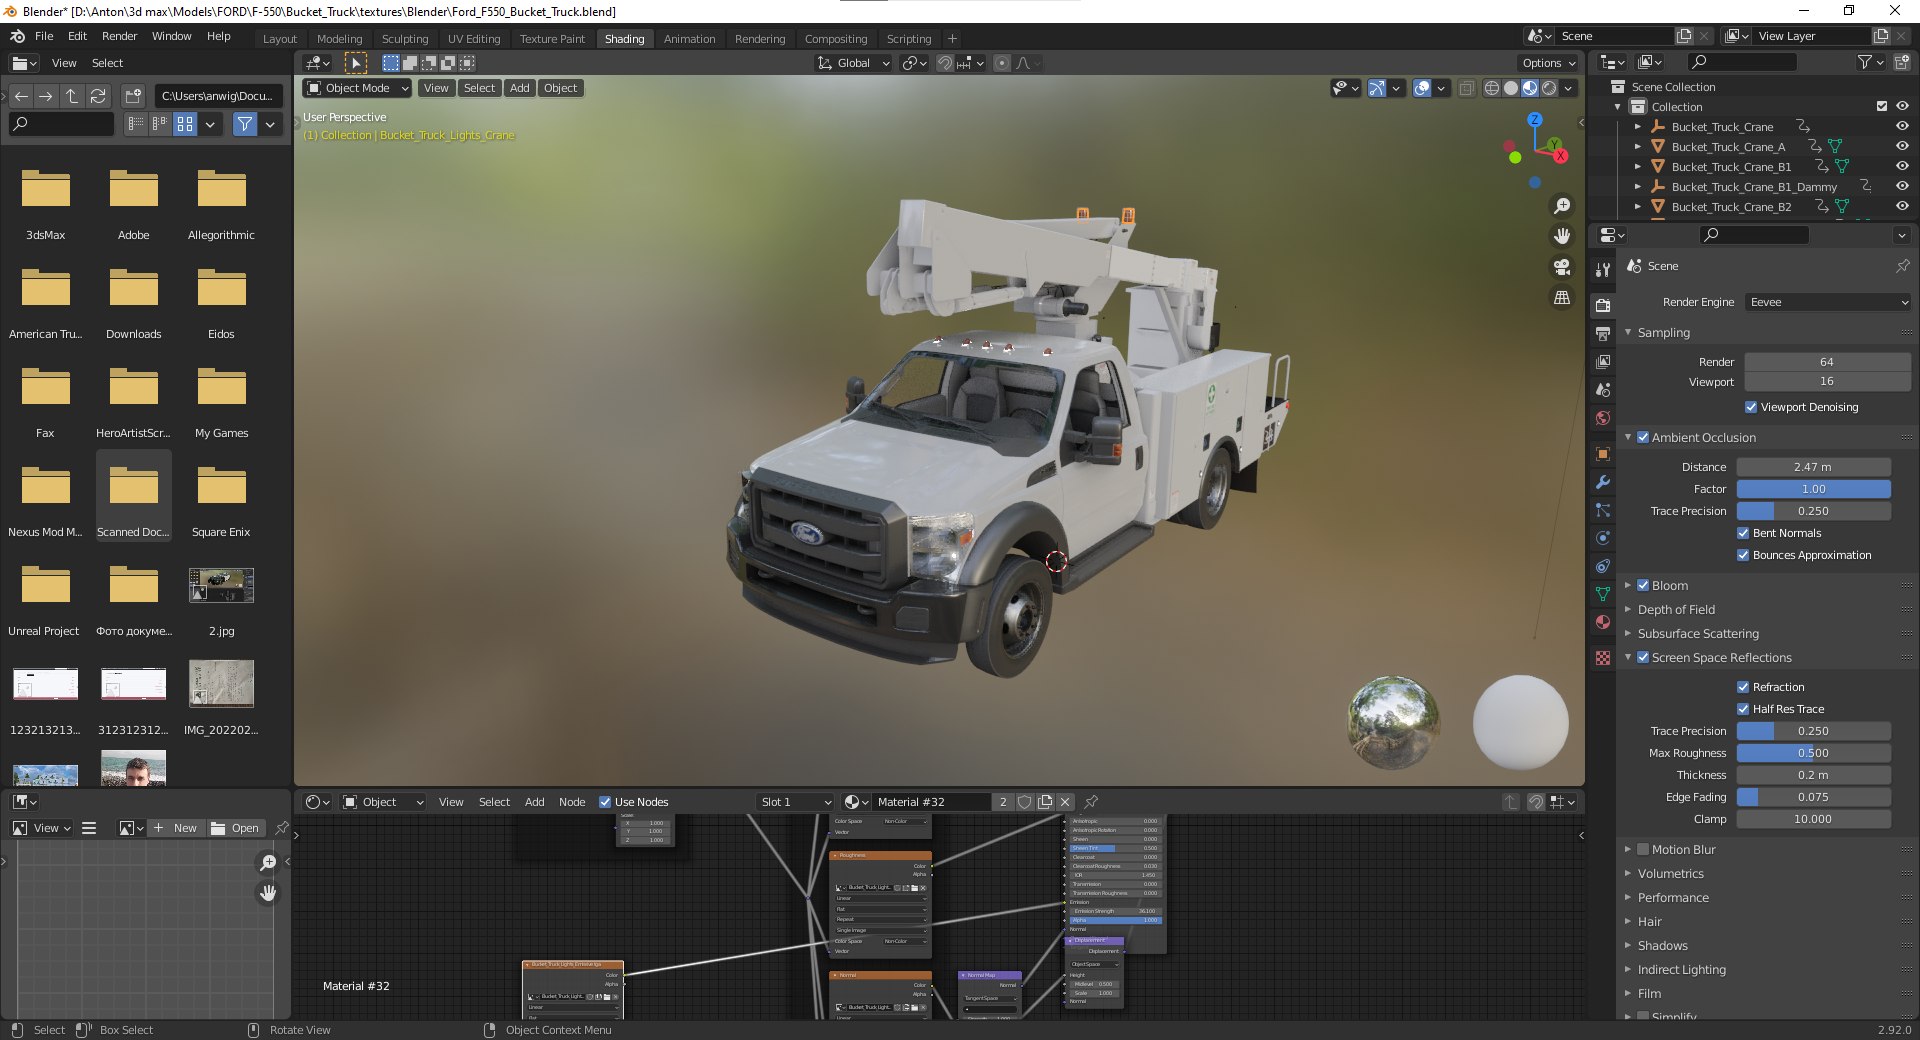1920x1040 pixels.
Task: Disable Ambient Occlusion checkbox
Action: [1643, 437]
